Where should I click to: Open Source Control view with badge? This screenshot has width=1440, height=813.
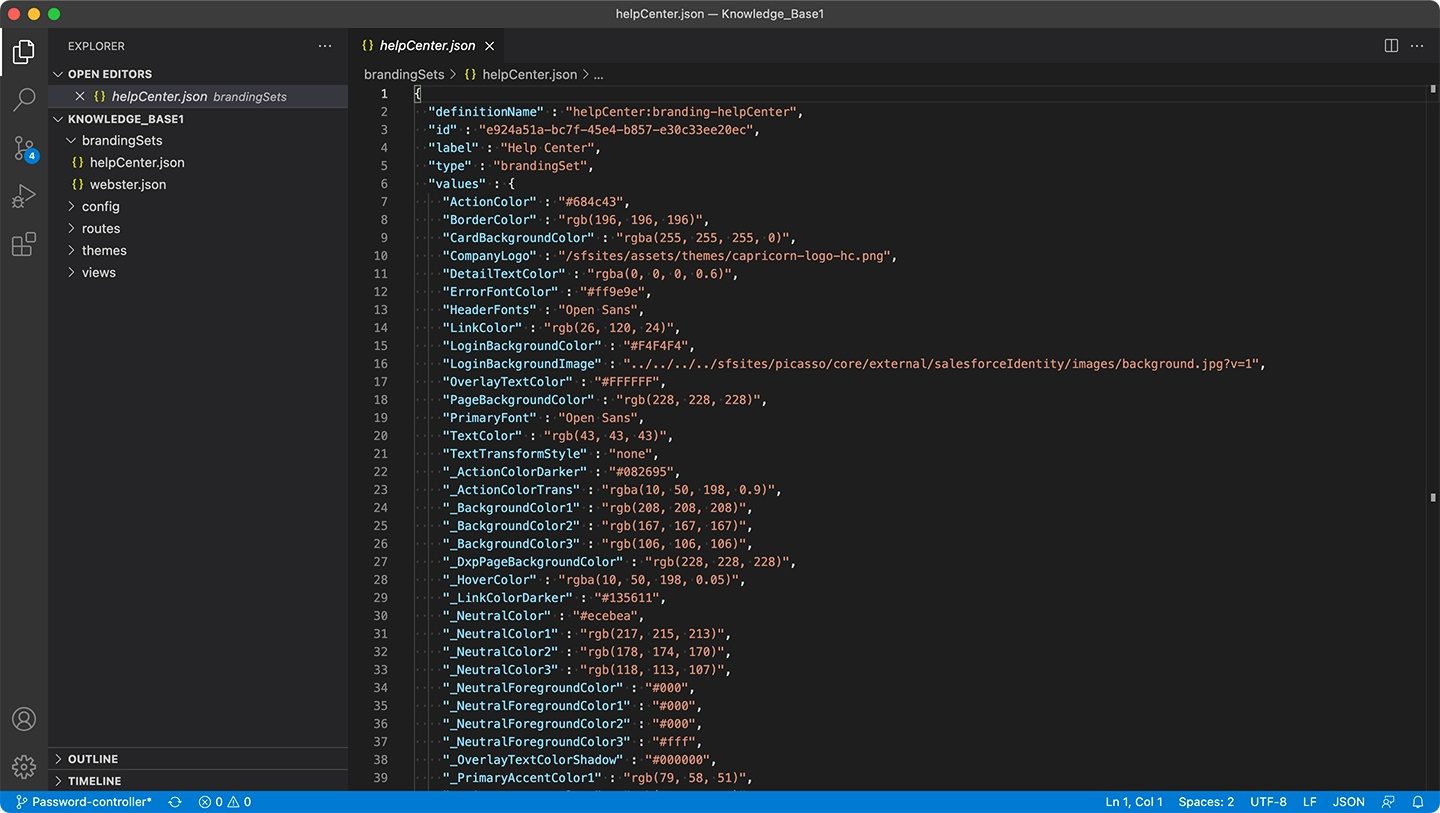[24, 149]
